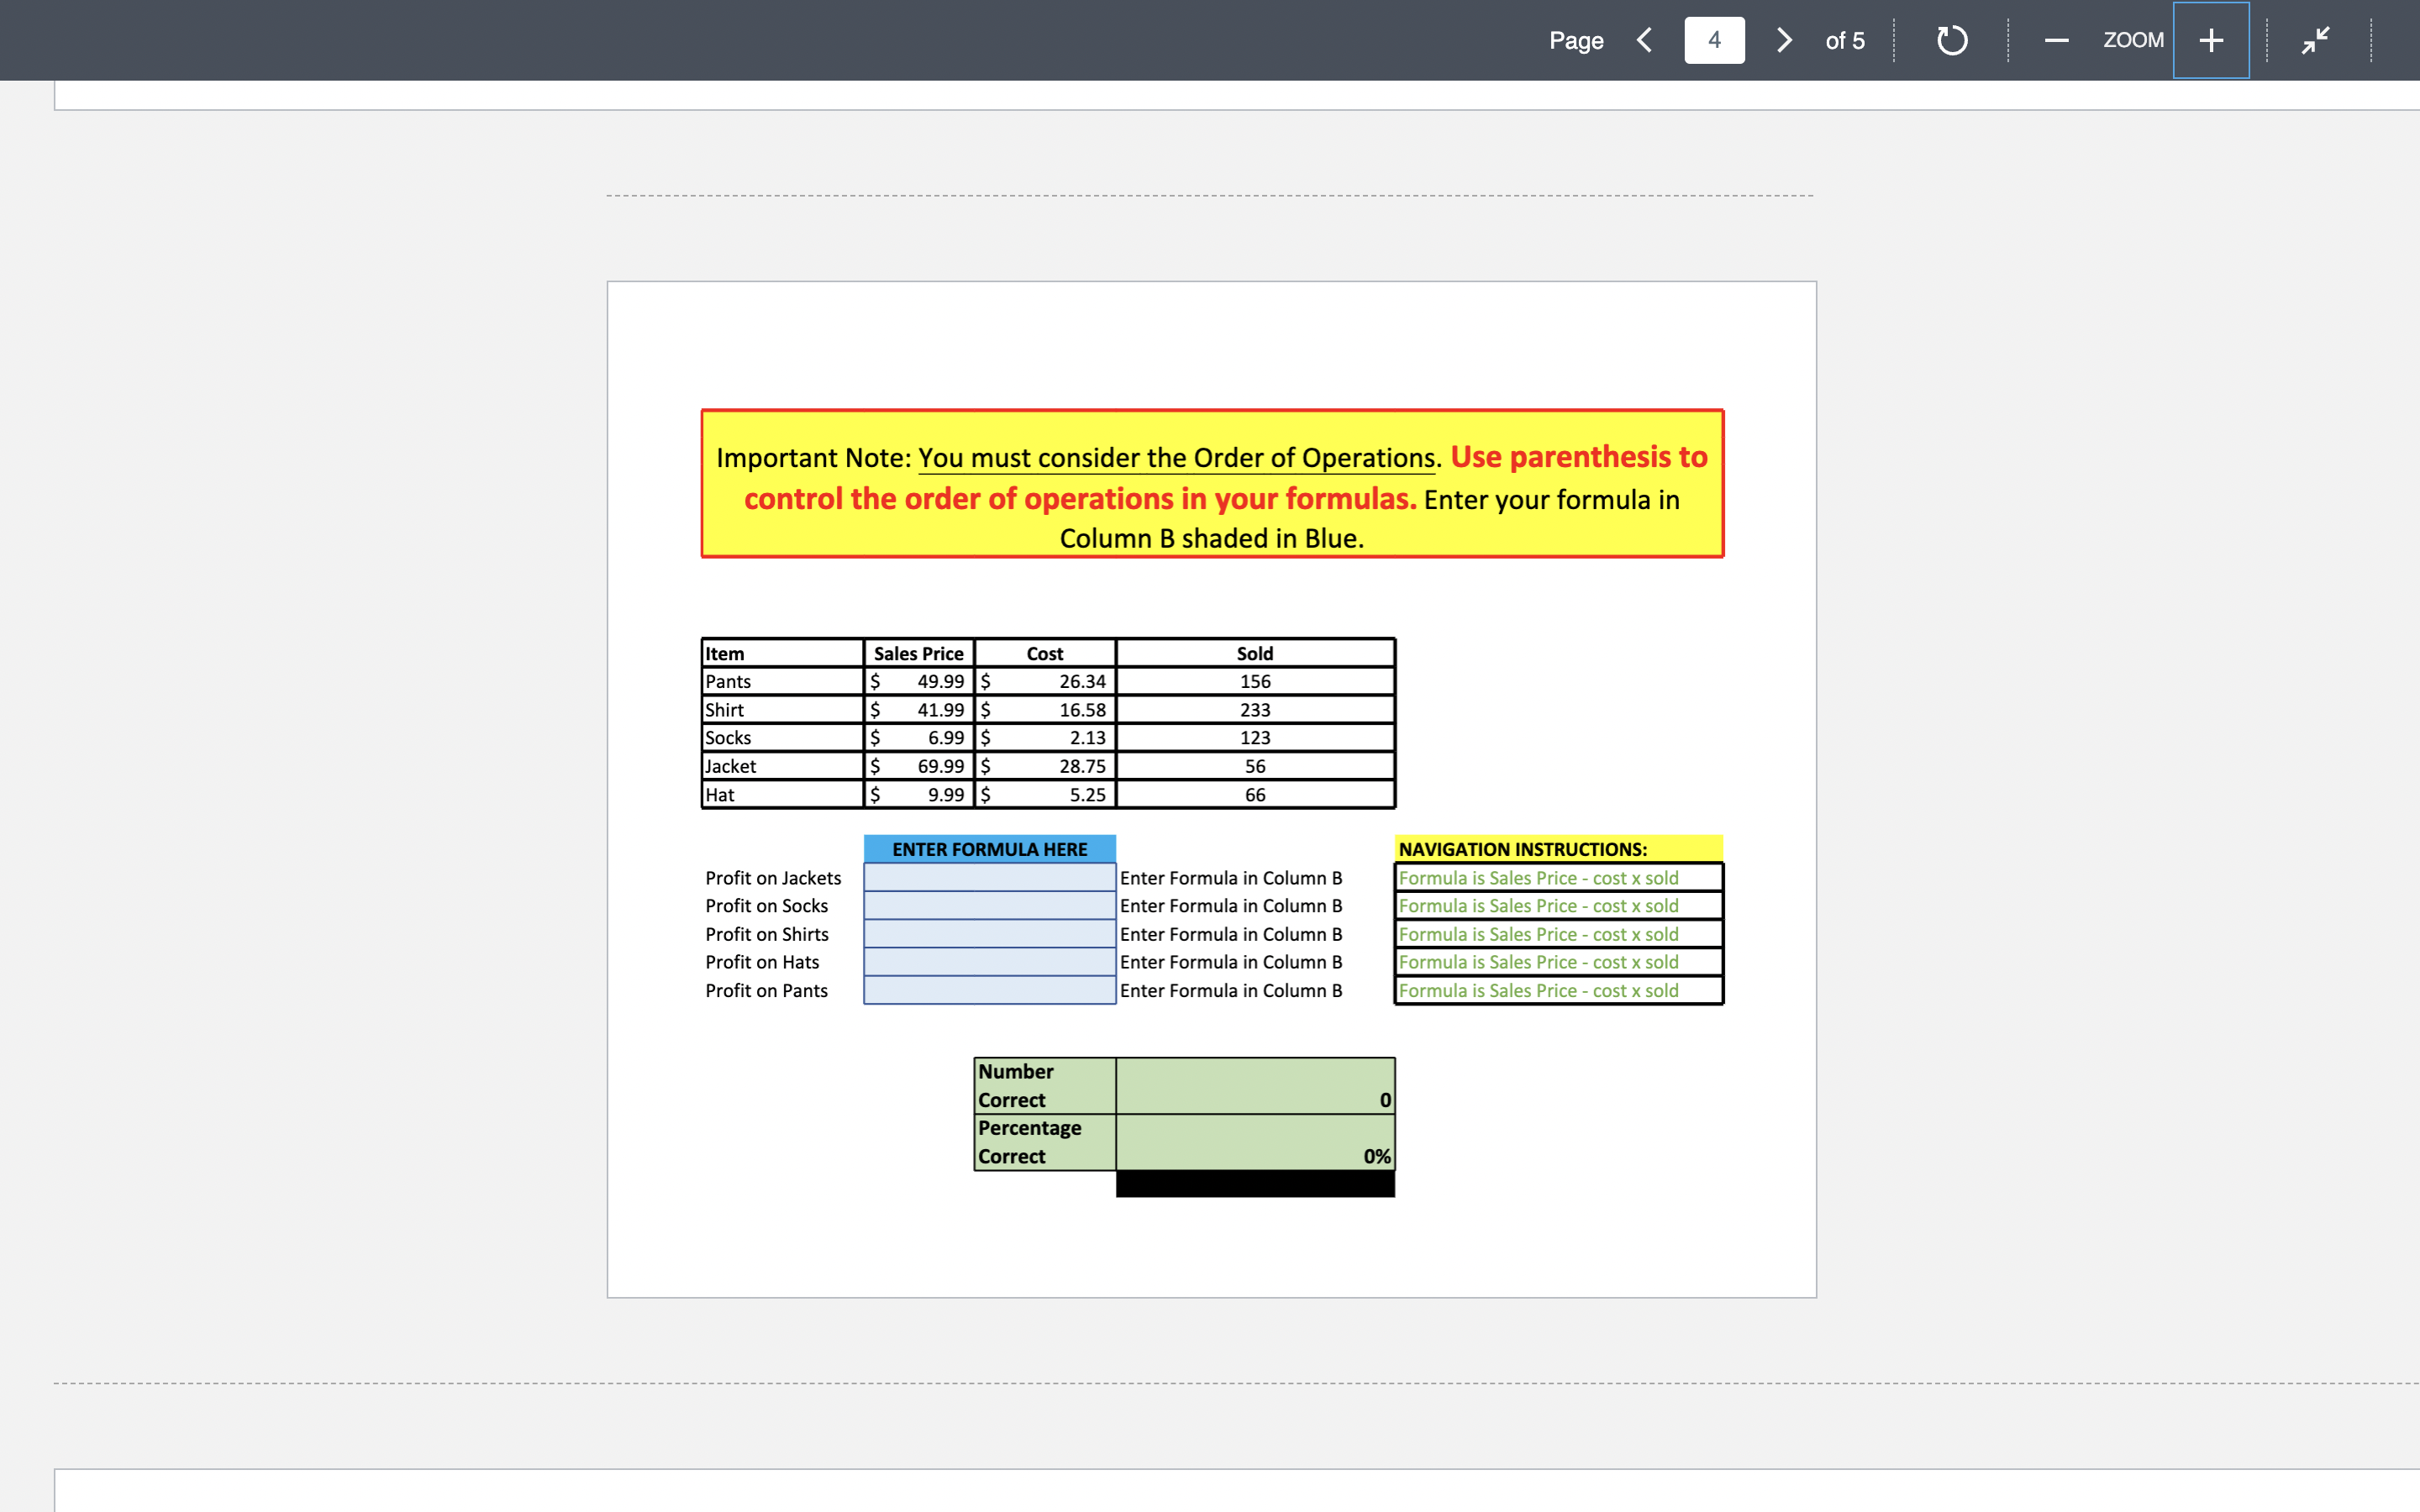The image size is (2420, 1512).
Task: Select the blue formula cell for Profit on Pants
Action: click(989, 990)
